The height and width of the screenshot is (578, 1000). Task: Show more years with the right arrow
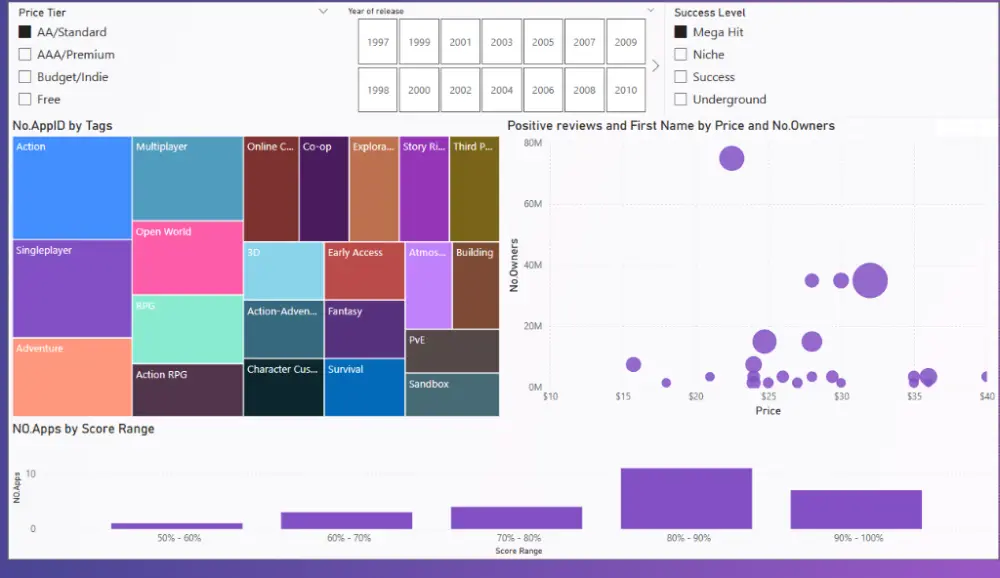[655, 66]
